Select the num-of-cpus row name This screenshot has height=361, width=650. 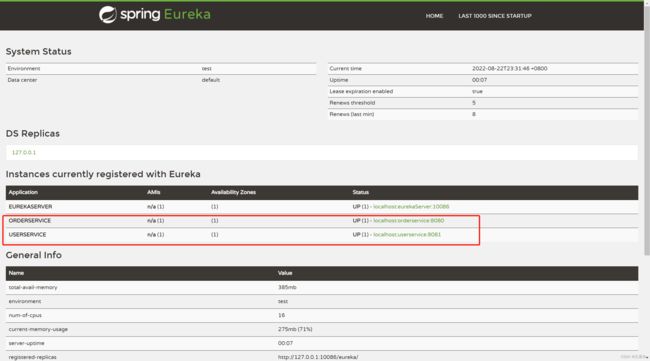25,315
